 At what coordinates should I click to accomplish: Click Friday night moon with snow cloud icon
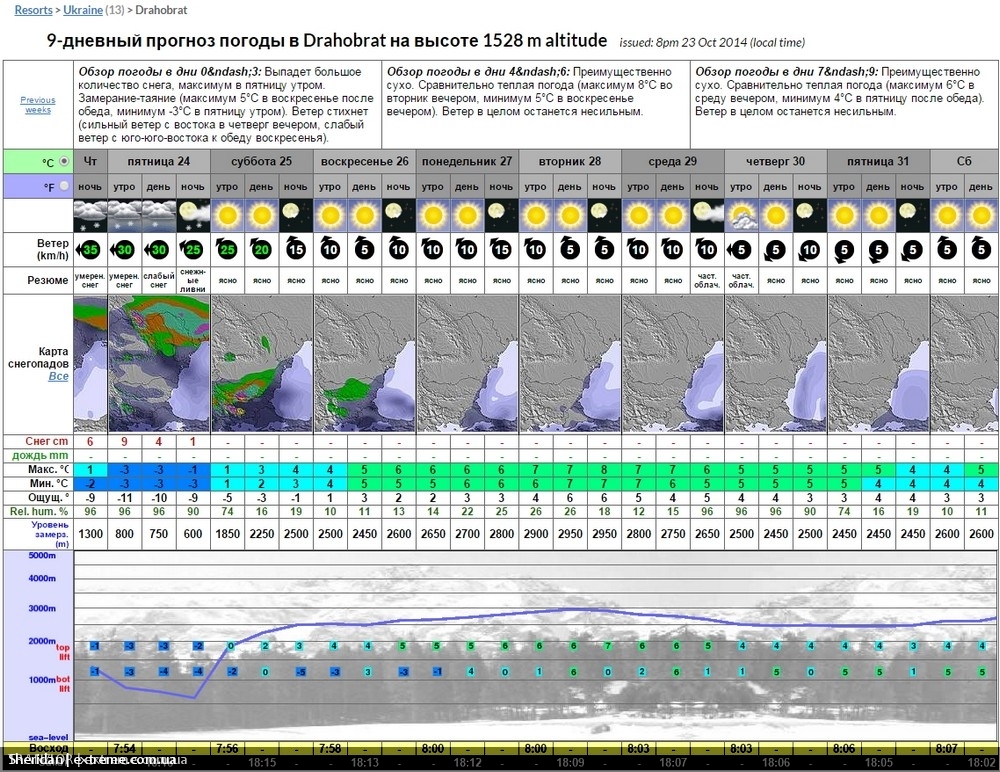193,214
